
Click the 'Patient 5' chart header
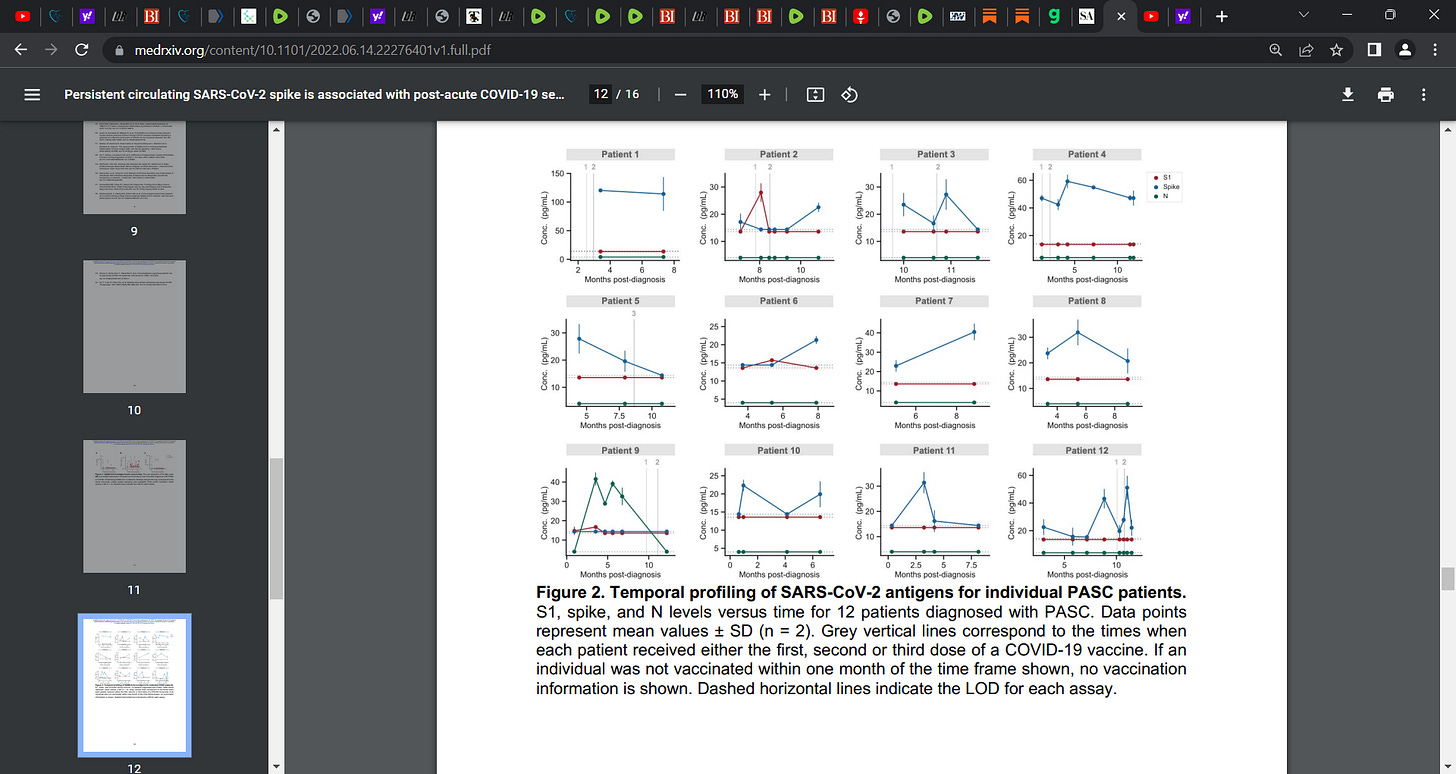pos(620,300)
